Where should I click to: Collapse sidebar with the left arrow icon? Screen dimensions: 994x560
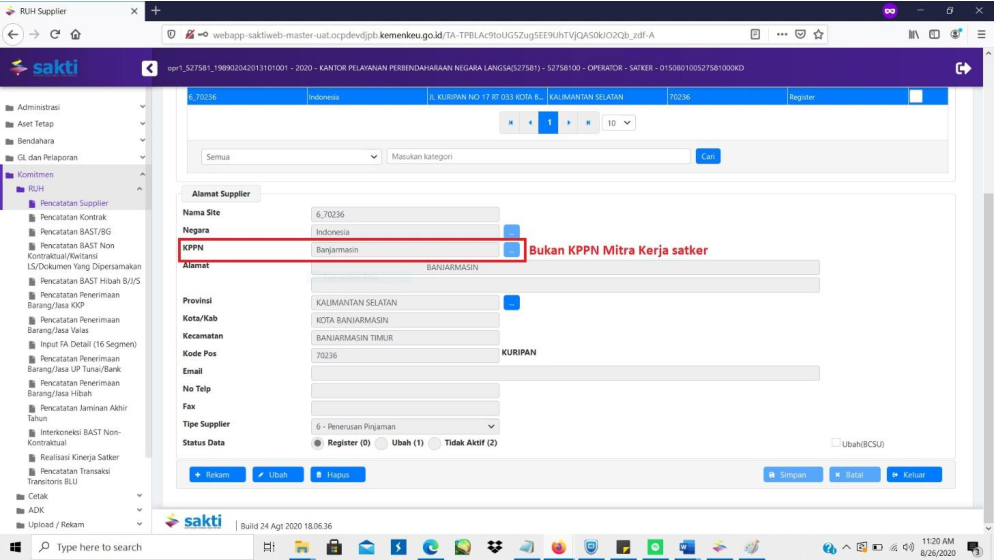pos(150,68)
